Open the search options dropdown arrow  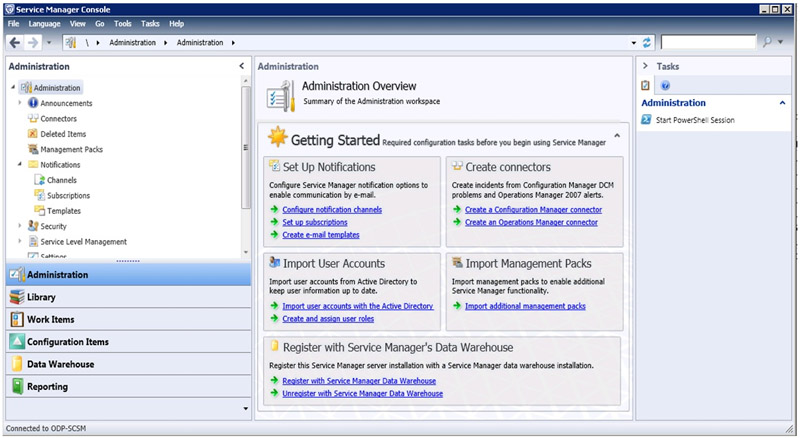[x=780, y=42]
